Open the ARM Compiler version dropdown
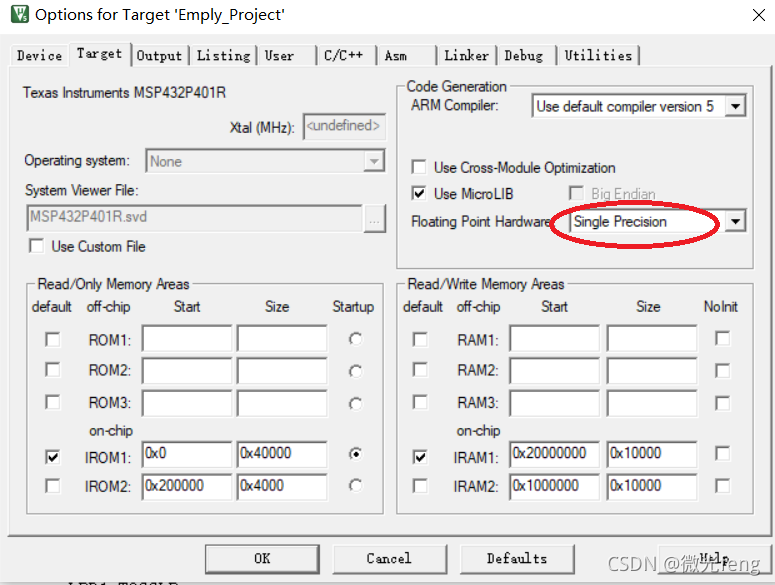Image resolution: width=775 pixels, height=585 pixels. tap(735, 106)
